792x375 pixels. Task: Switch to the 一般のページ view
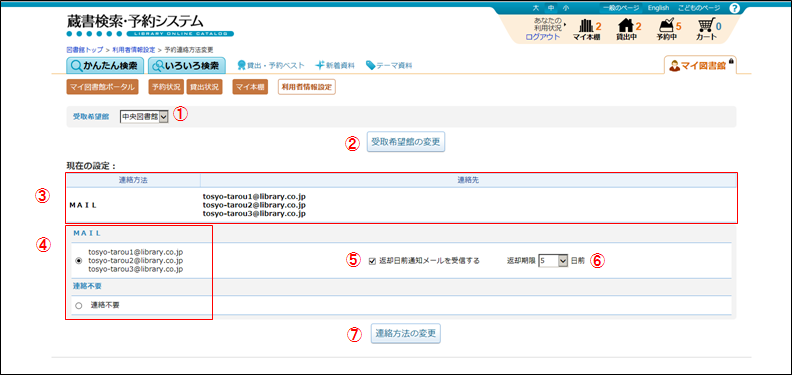[x=621, y=8]
